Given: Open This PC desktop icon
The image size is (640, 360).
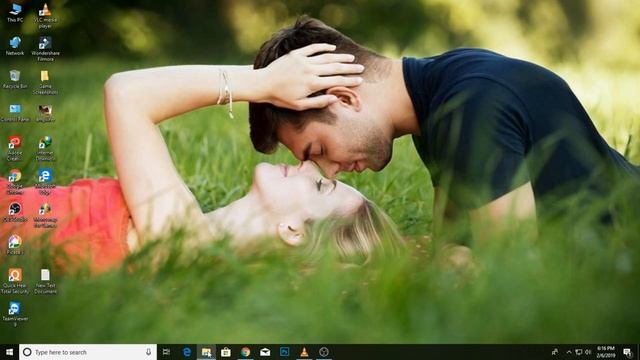Looking at the screenshot, I should [15, 13].
